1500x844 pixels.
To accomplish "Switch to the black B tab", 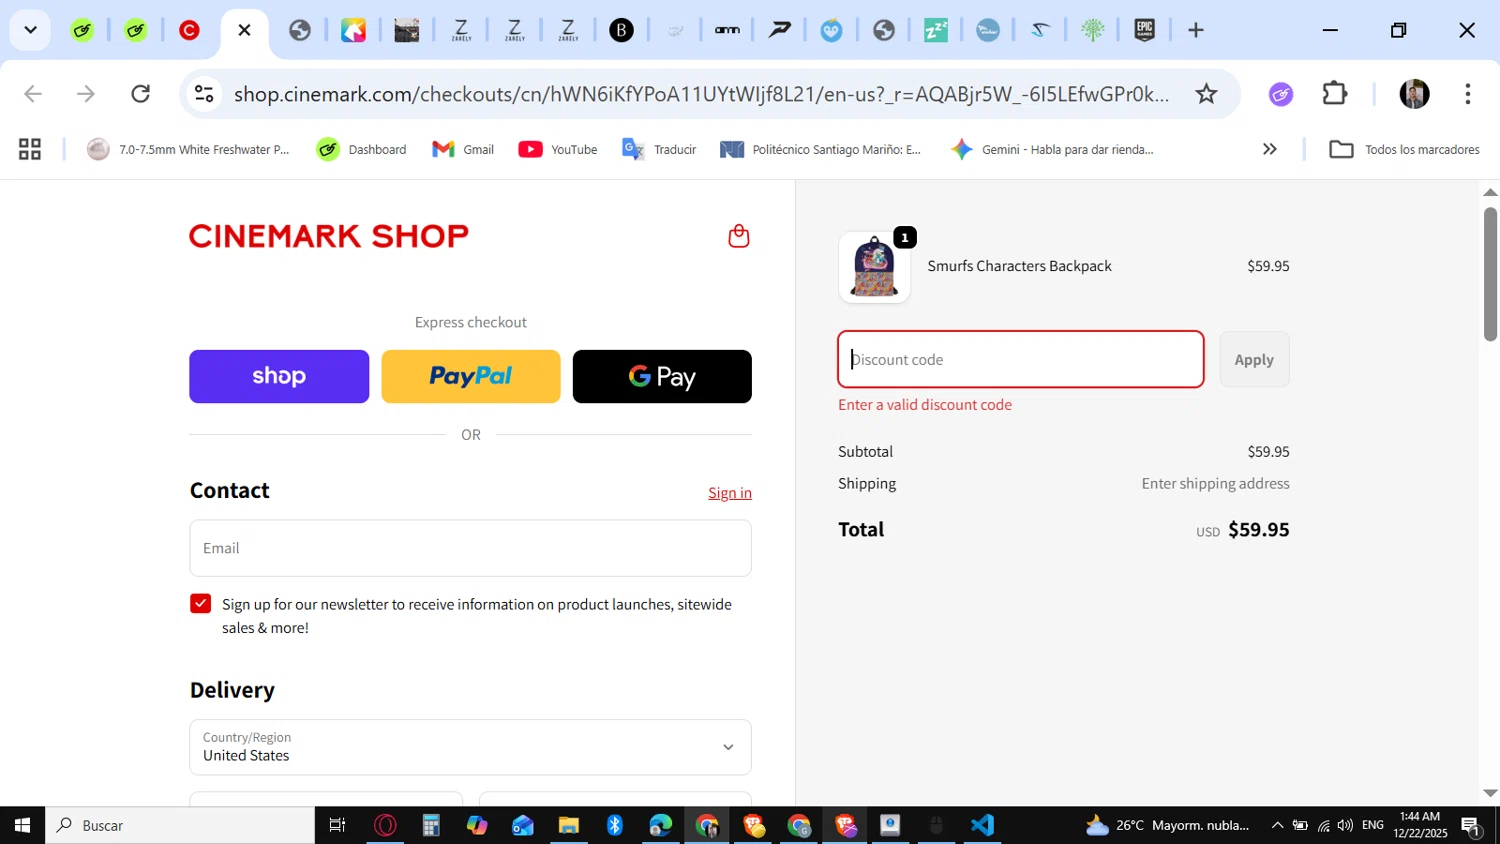I will point(621,30).
